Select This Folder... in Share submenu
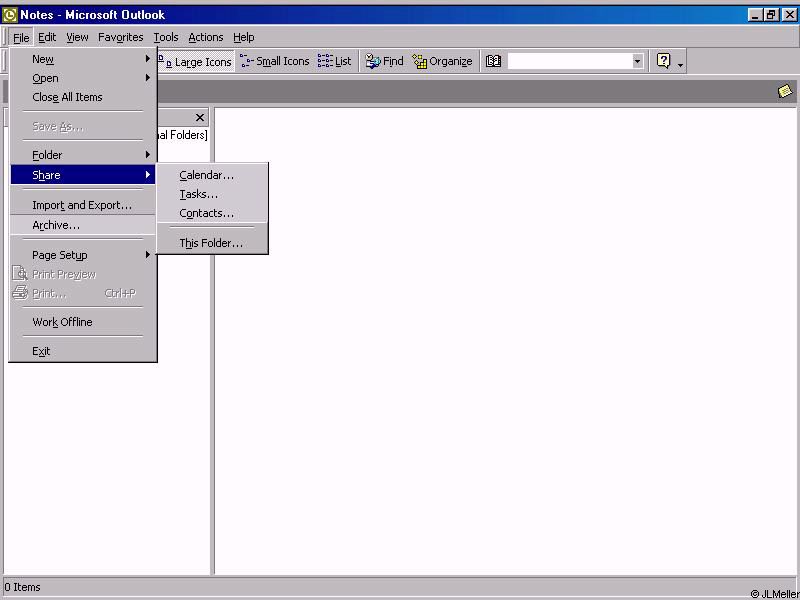 211,243
